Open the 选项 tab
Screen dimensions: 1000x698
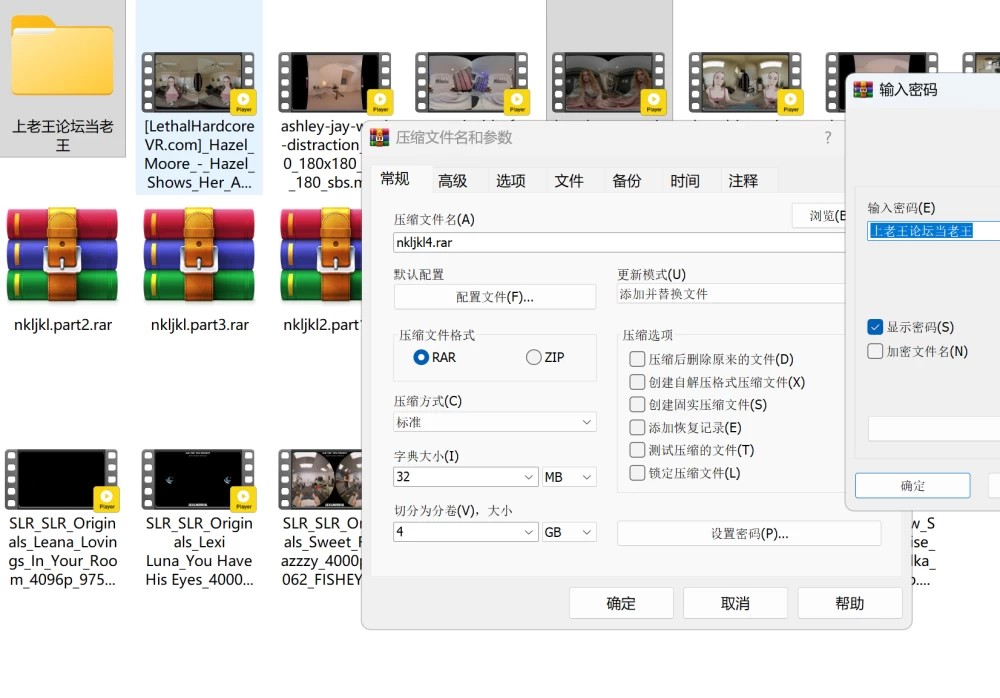511,181
